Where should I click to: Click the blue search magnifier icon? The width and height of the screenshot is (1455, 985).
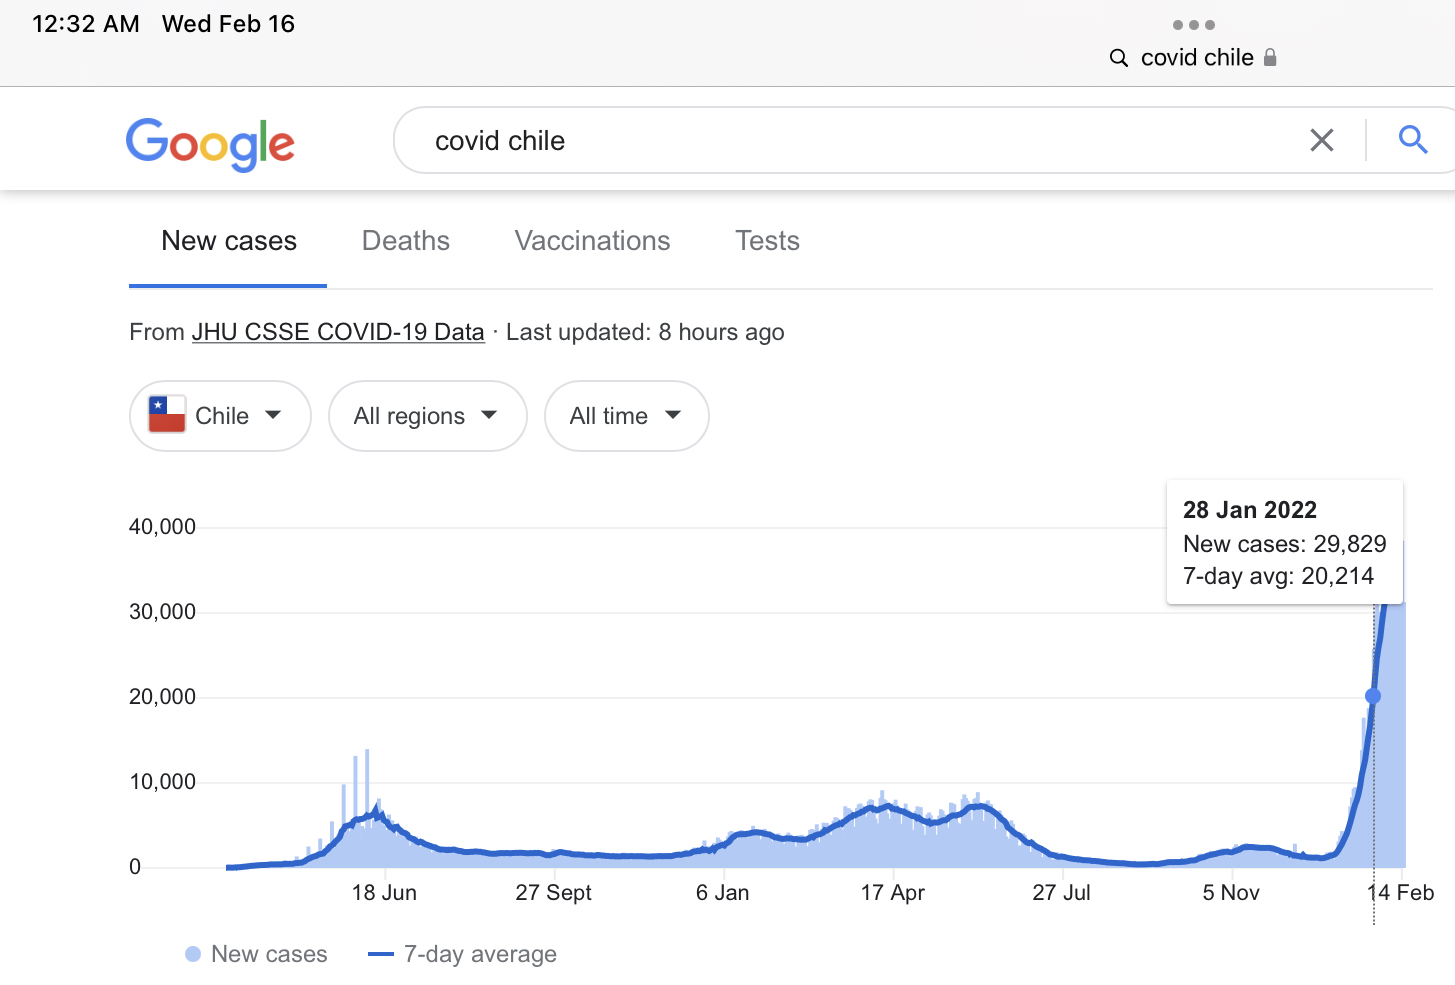(x=1412, y=140)
